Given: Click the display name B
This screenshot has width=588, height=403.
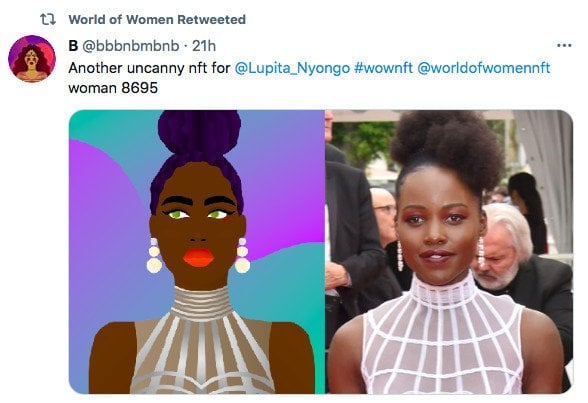Looking at the screenshot, I should [73, 46].
